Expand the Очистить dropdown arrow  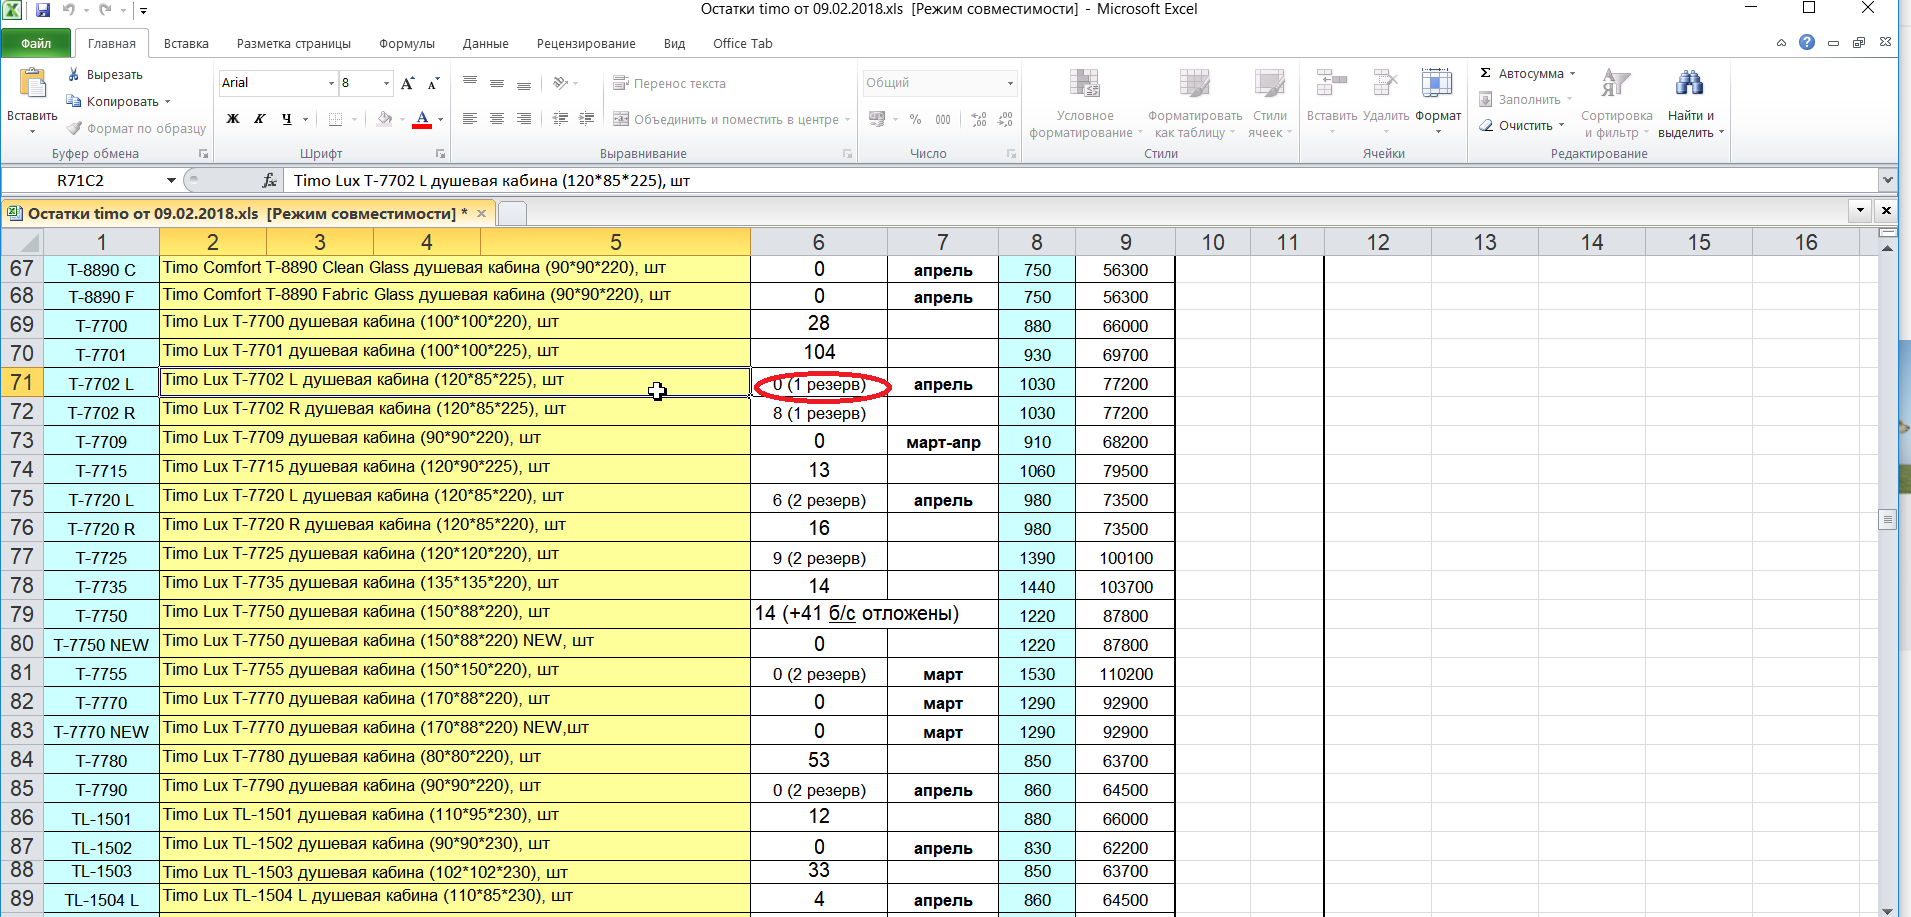point(1561,126)
